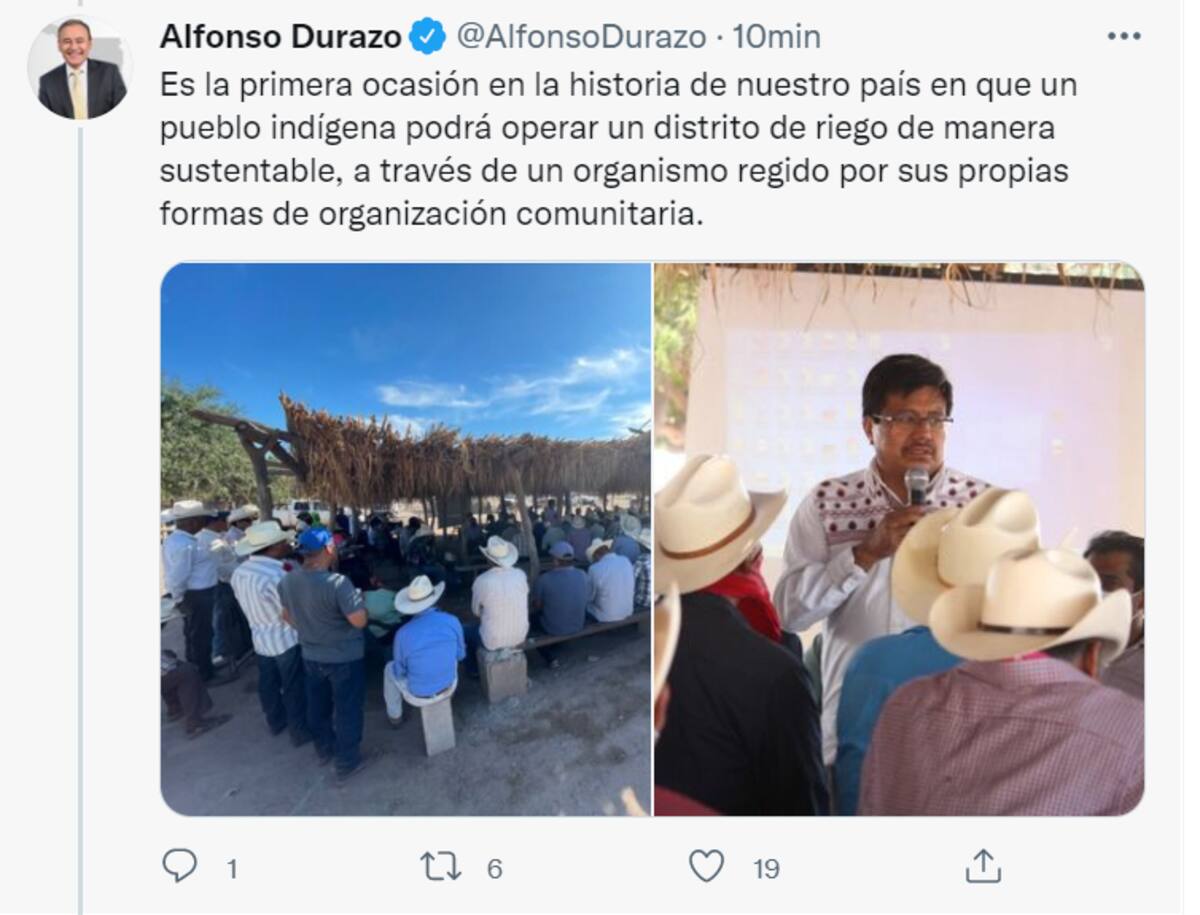1200x915 pixels.
Task: Visit the @AlfonsoDurazo handle link
Action: tap(581, 37)
